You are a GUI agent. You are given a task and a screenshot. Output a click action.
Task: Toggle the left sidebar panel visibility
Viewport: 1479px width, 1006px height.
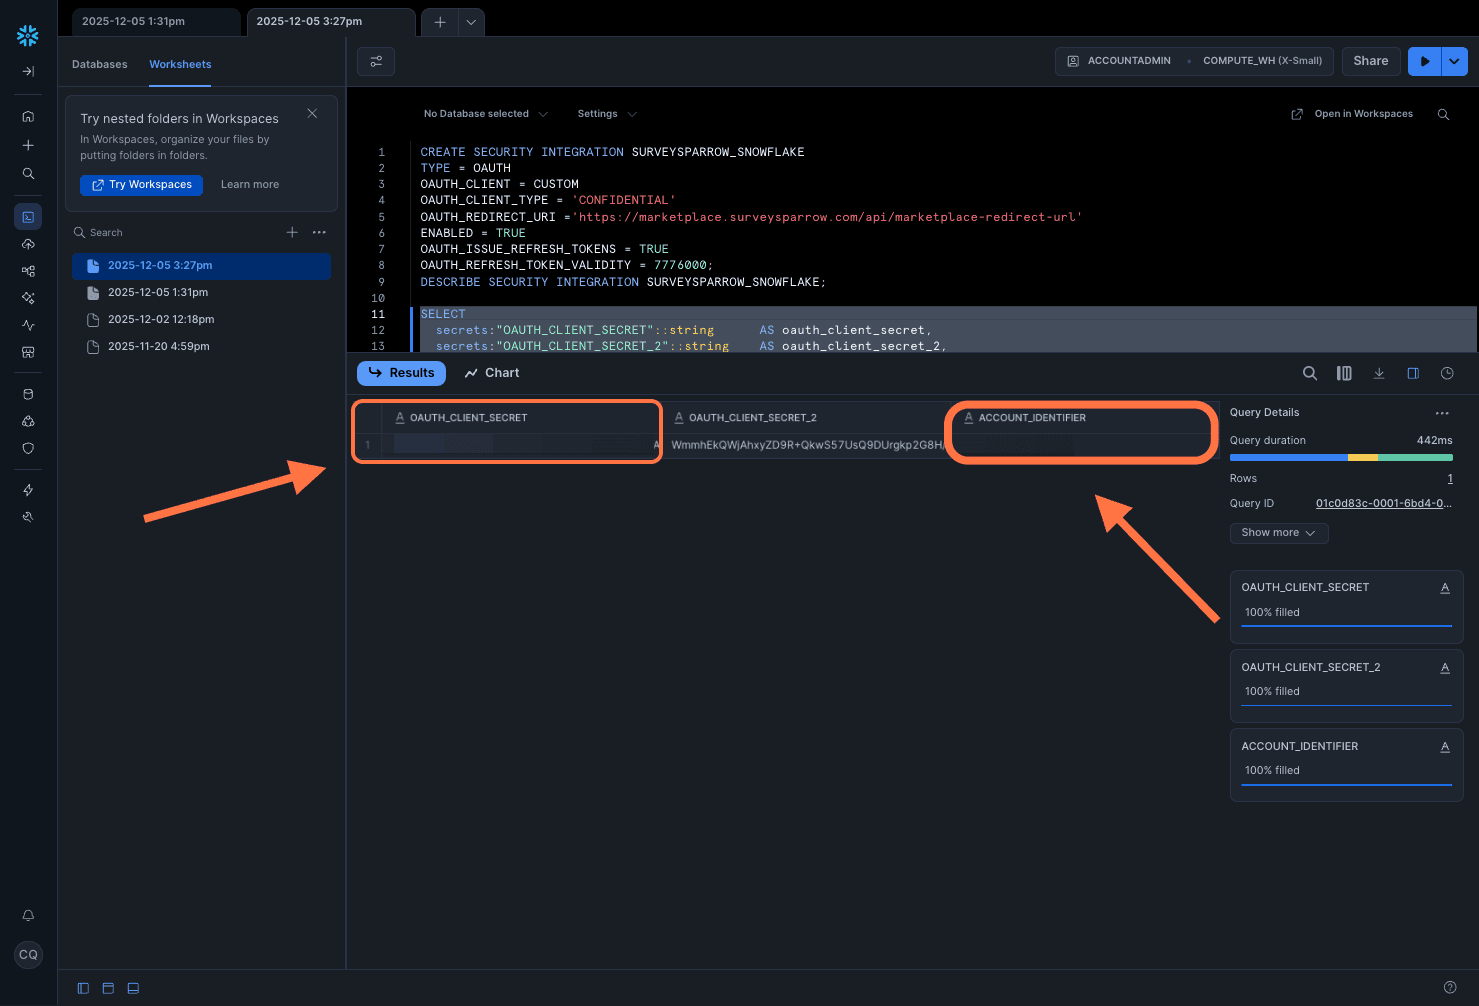pyautogui.click(x=83, y=988)
